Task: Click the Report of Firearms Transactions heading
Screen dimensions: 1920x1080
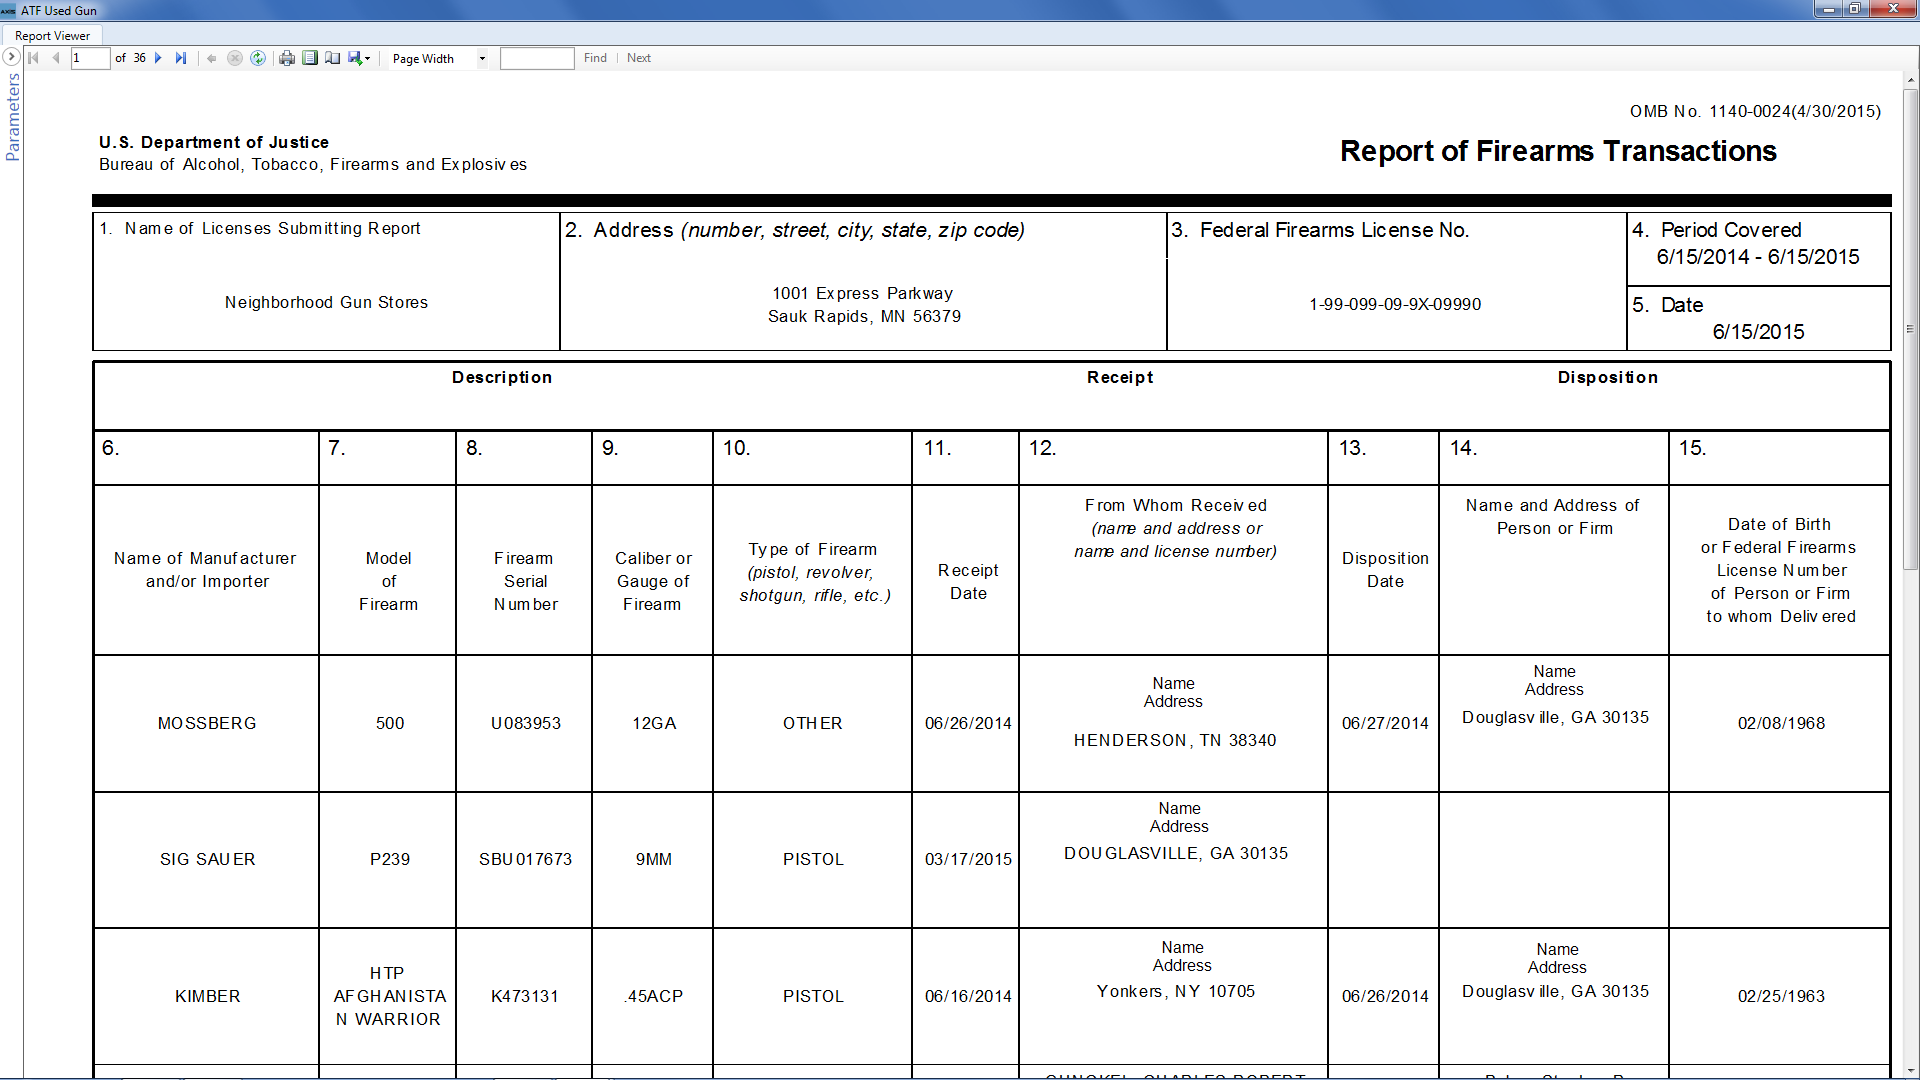Action: (x=1558, y=151)
